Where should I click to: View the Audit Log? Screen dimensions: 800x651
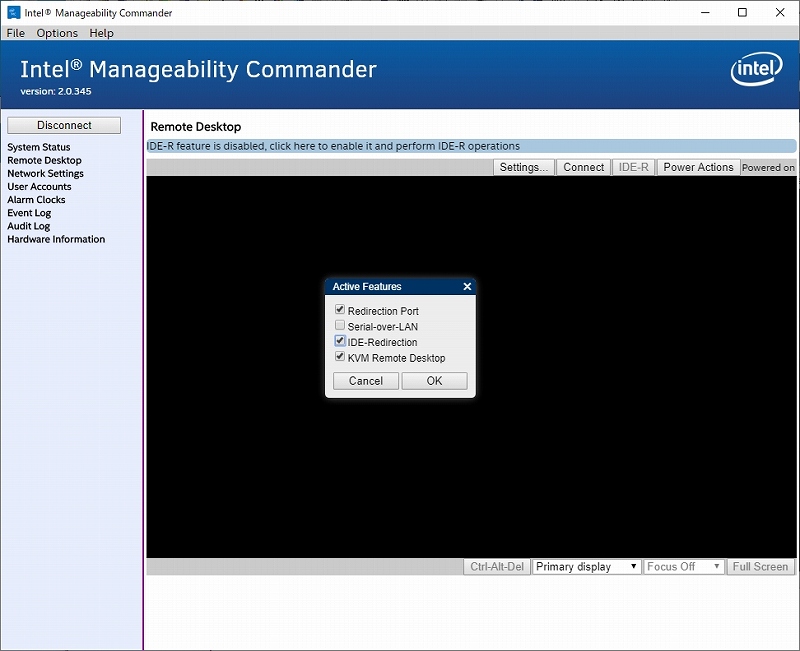pyautogui.click(x=29, y=227)
